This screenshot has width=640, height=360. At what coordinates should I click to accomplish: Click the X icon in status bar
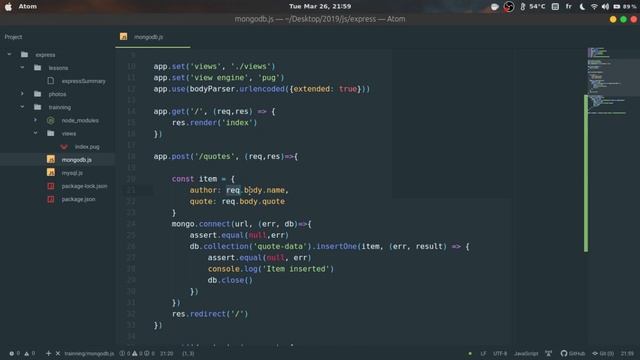[x=58, y=353]
